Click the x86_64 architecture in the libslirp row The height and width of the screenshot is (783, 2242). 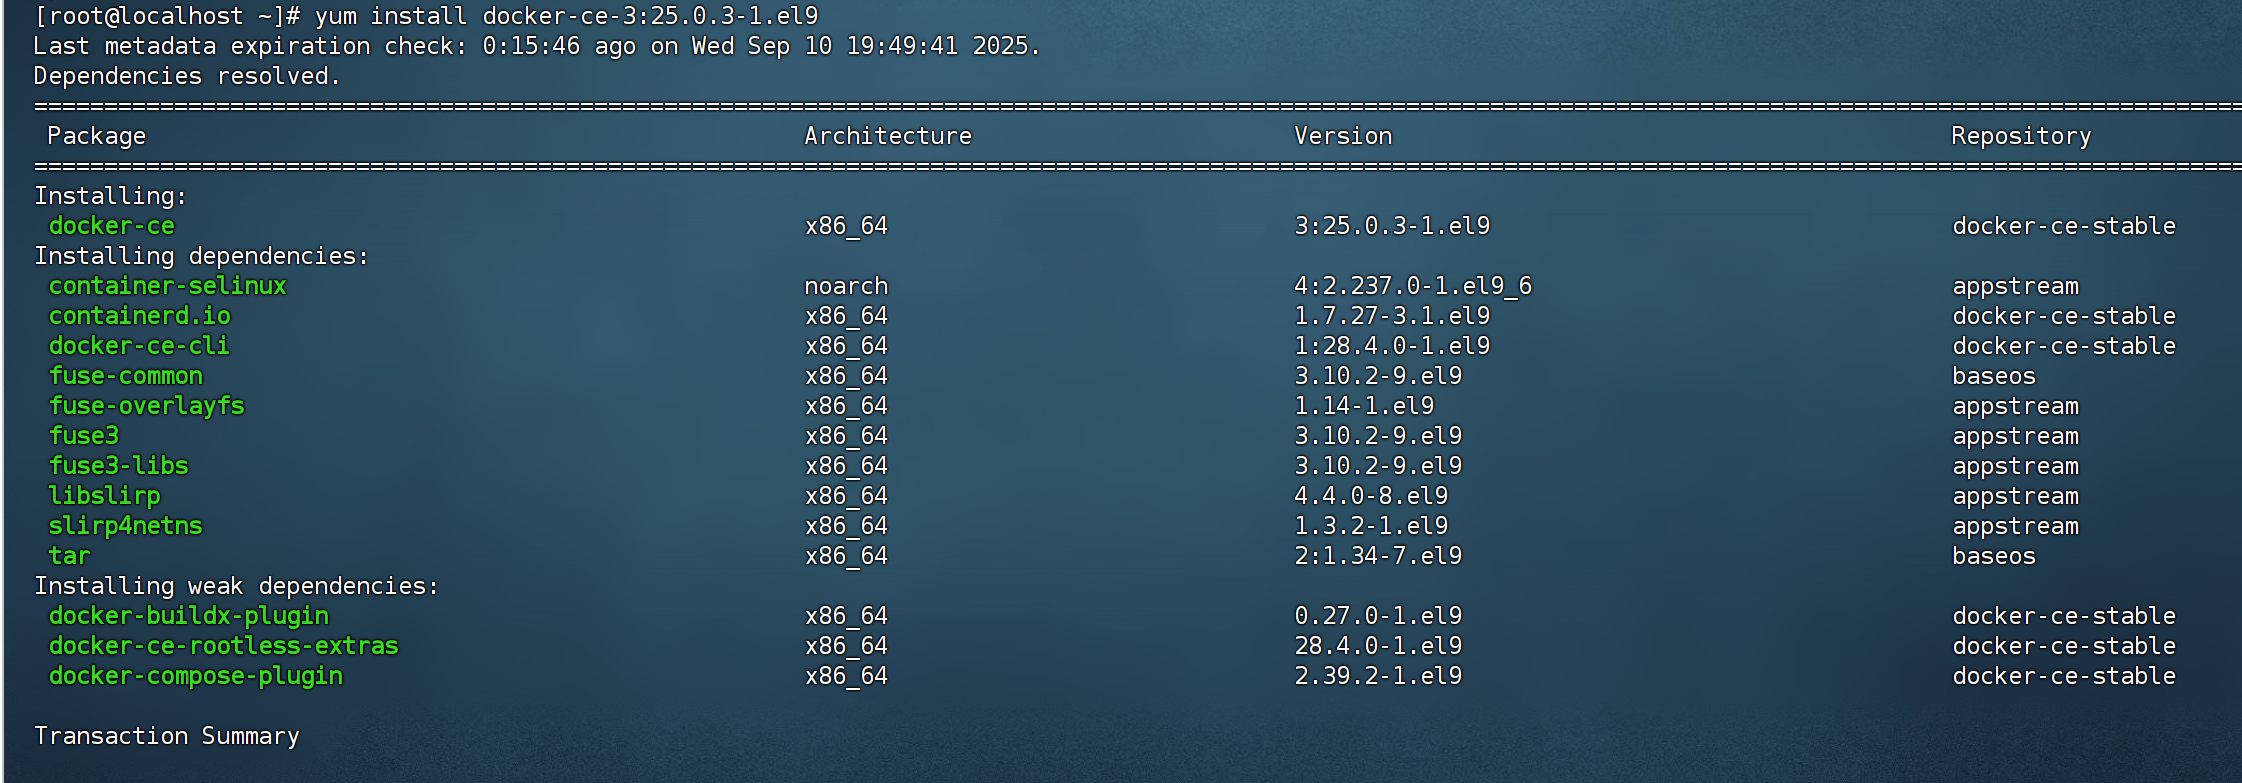(846, 496)
